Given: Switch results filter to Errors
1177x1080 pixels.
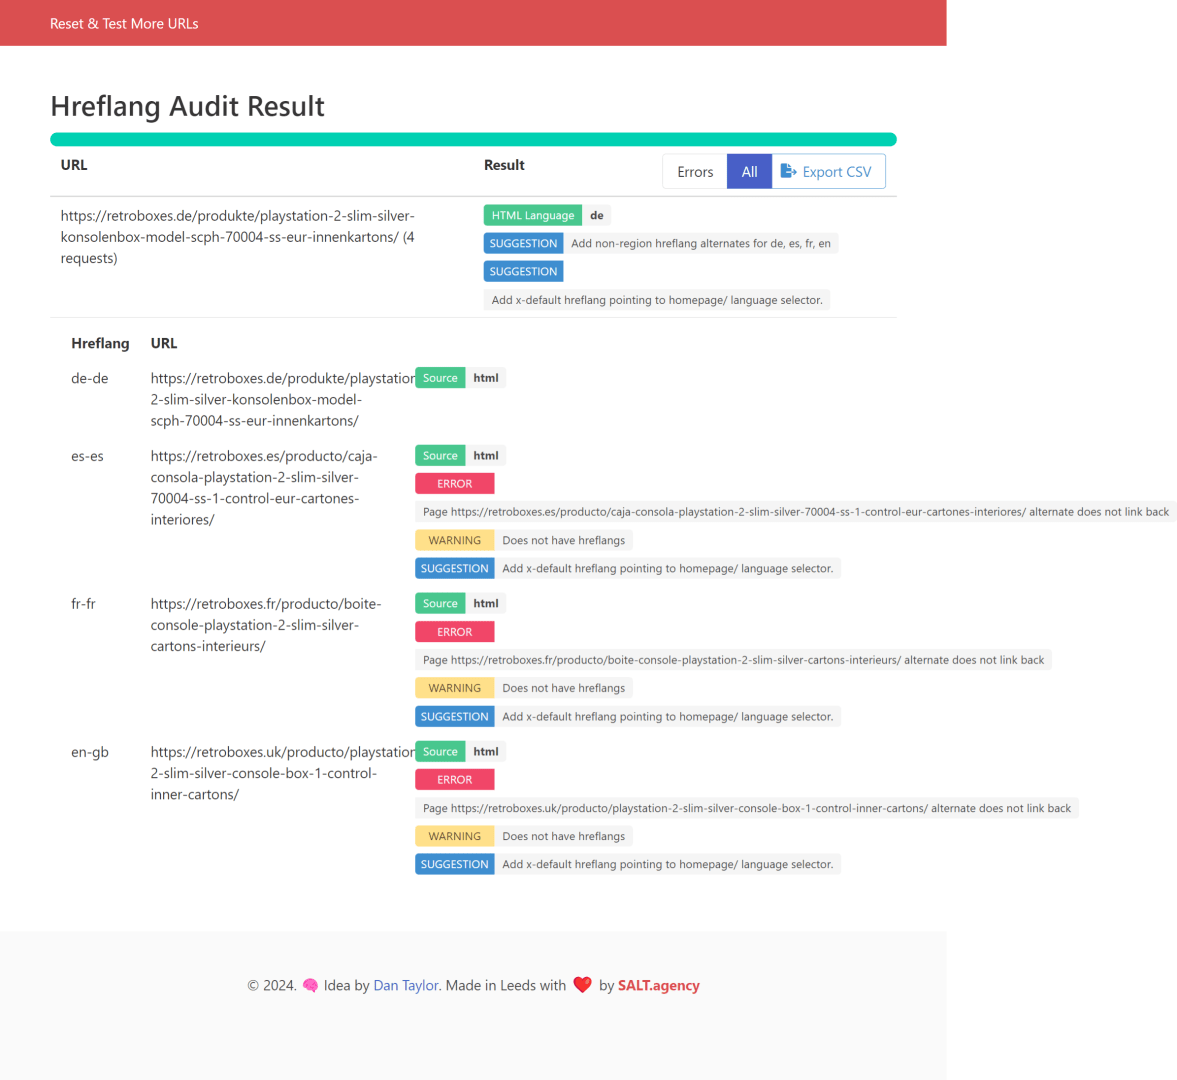Looking at the screenshot, I should [694, 172].
